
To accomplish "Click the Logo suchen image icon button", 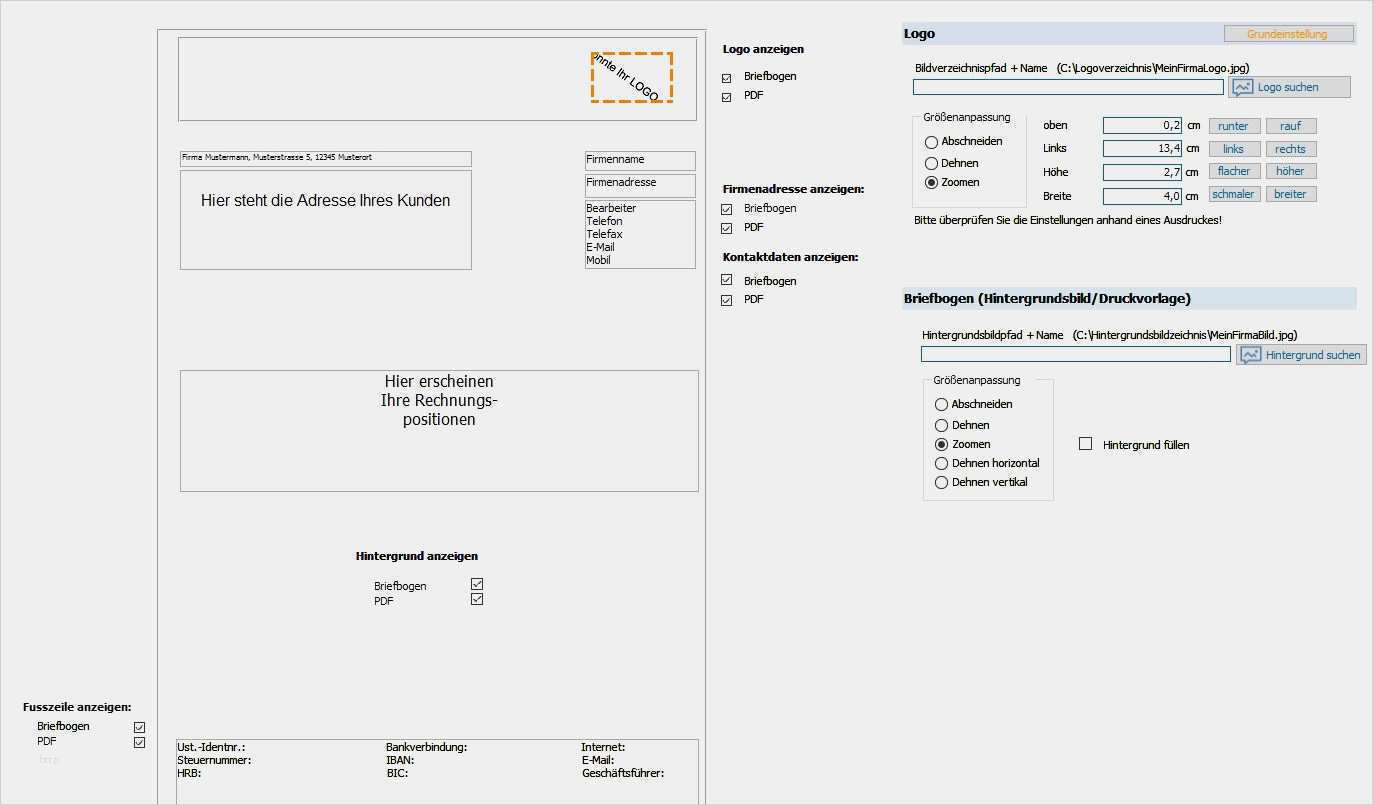I will tap(1288, 87).
